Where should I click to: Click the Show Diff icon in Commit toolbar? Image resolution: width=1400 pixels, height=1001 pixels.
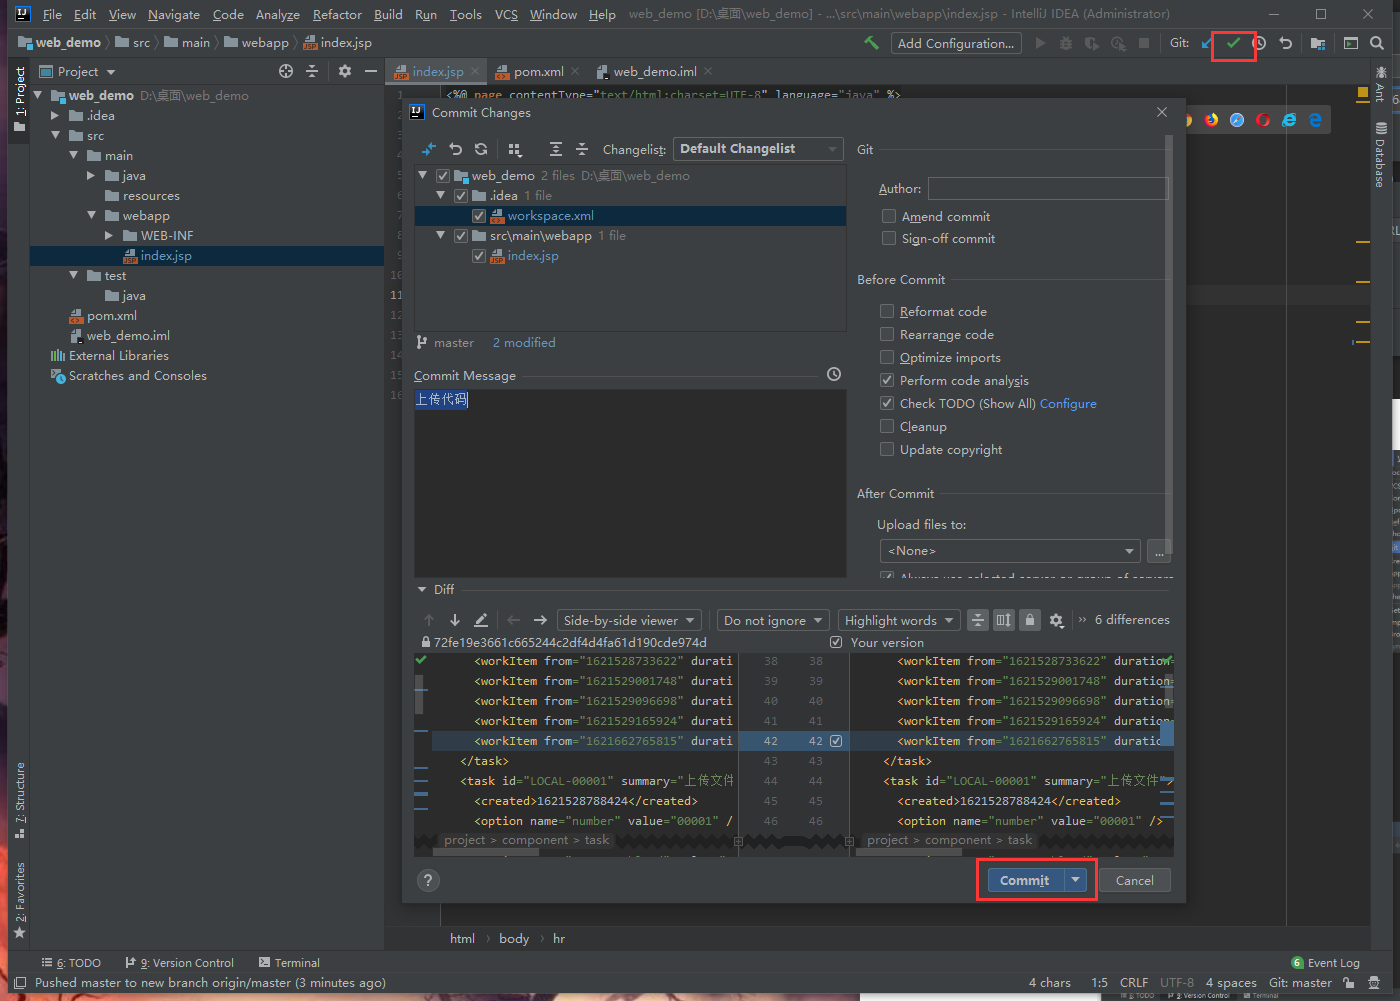click(429, 149)
